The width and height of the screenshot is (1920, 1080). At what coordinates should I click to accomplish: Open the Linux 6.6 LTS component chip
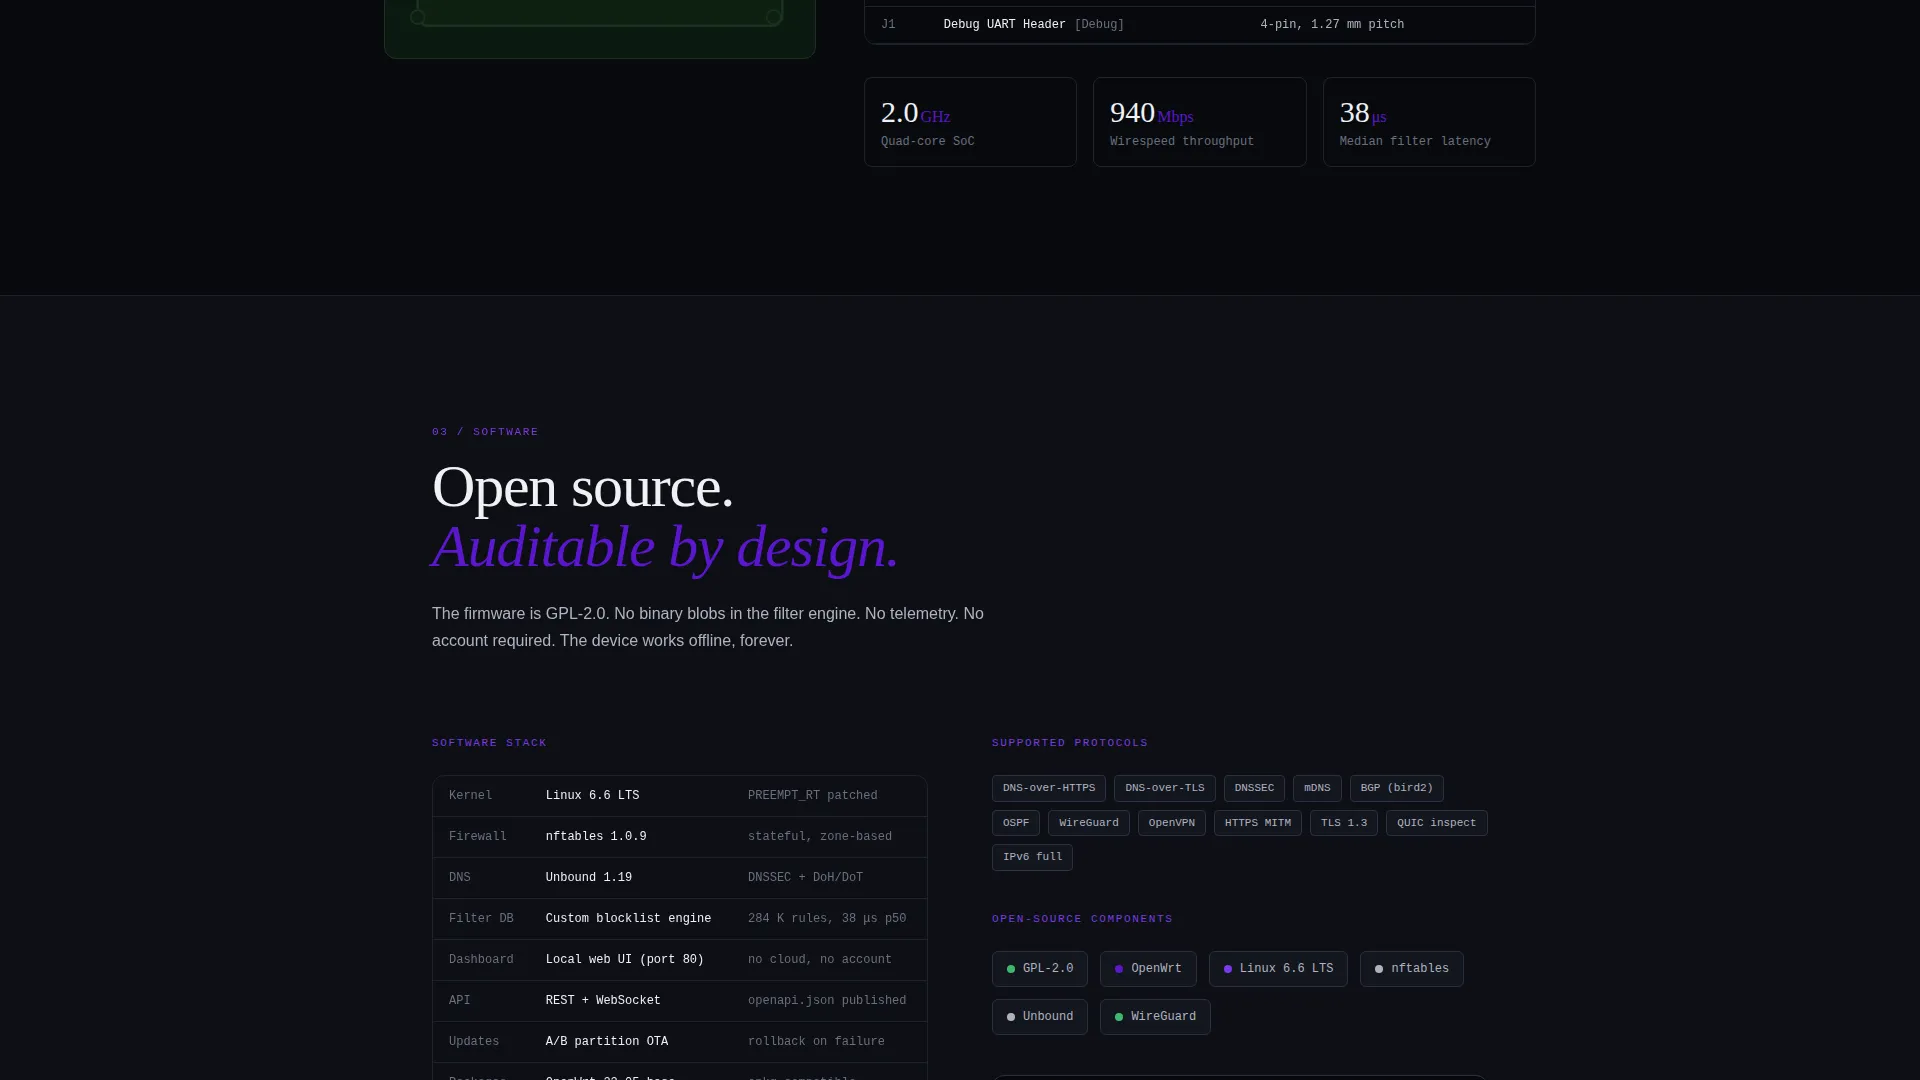pyautogui.click(x=1278, y=969)
